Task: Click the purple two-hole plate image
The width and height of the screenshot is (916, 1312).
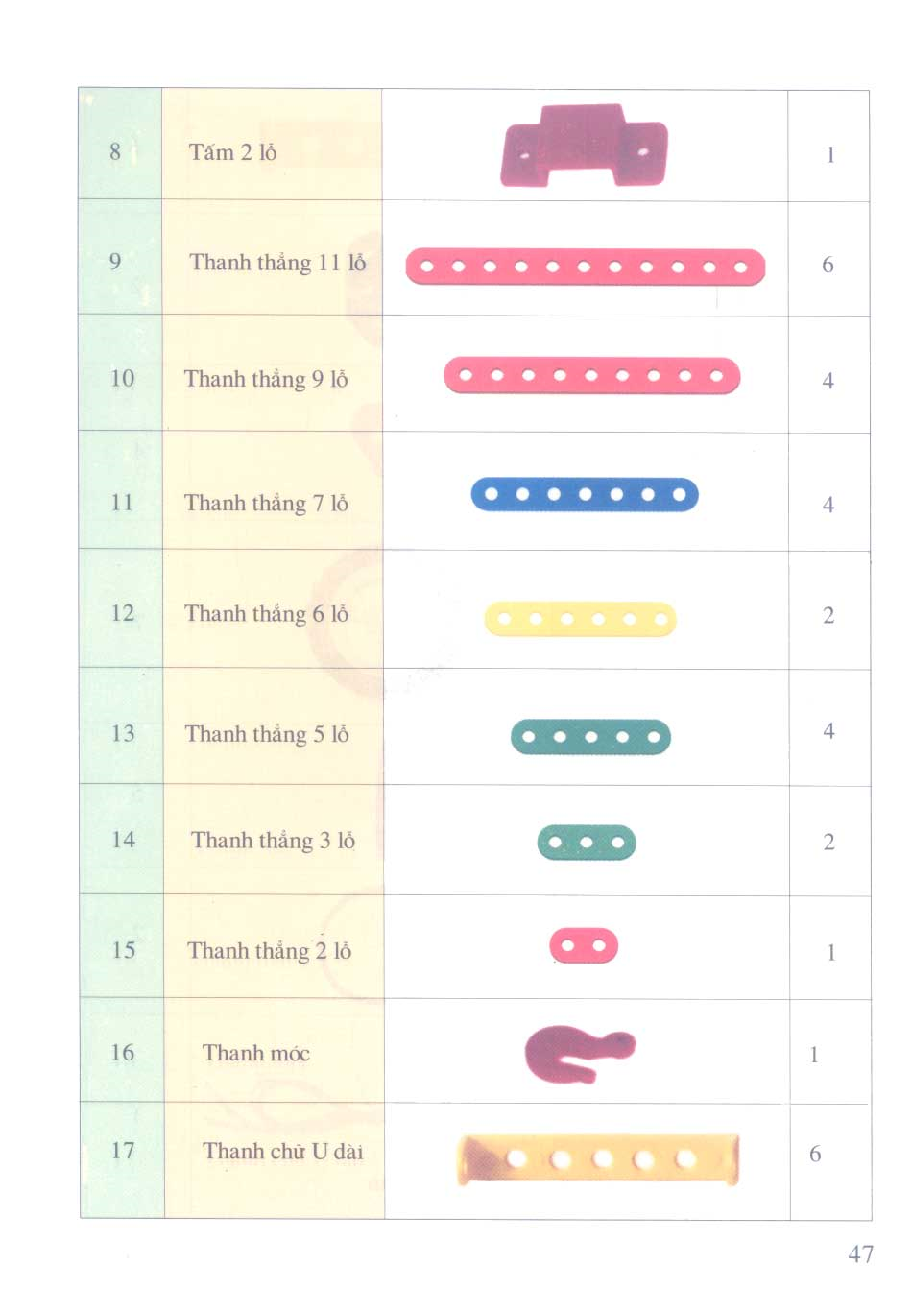Action: click(x=583, y=145)
